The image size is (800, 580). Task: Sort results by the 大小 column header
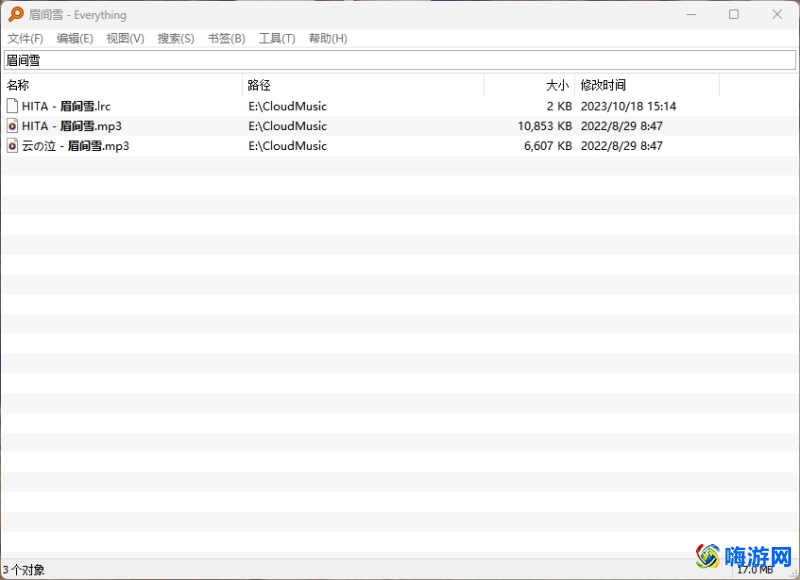(530, 85)
